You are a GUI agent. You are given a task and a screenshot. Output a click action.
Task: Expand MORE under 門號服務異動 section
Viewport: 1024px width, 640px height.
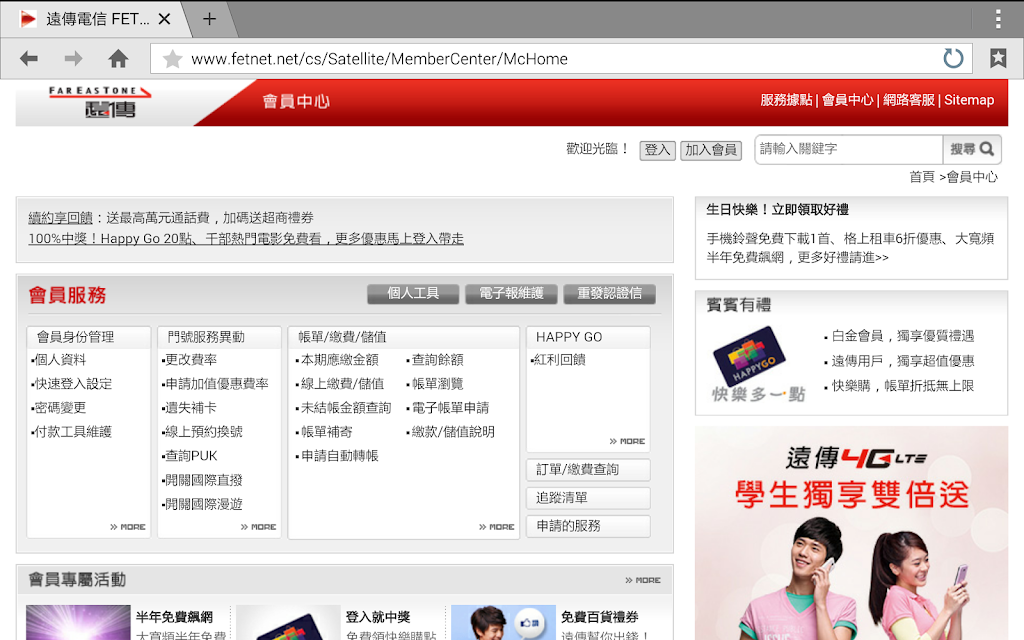[x=259, y=527]
